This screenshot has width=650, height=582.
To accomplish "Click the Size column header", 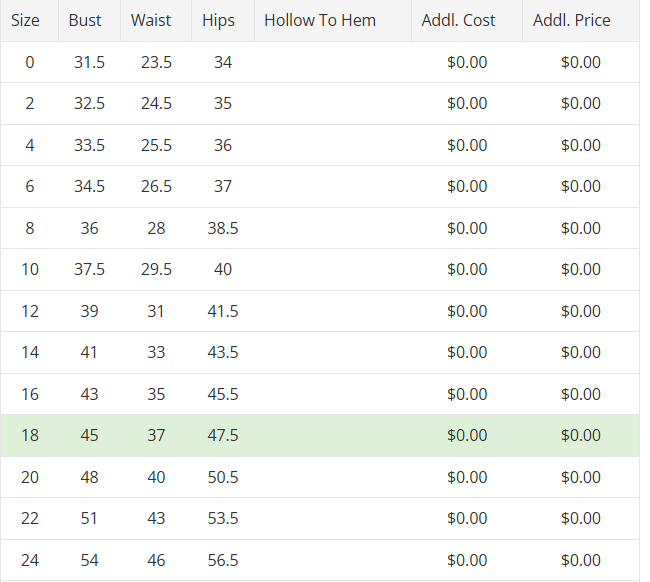I will (25, 20).
